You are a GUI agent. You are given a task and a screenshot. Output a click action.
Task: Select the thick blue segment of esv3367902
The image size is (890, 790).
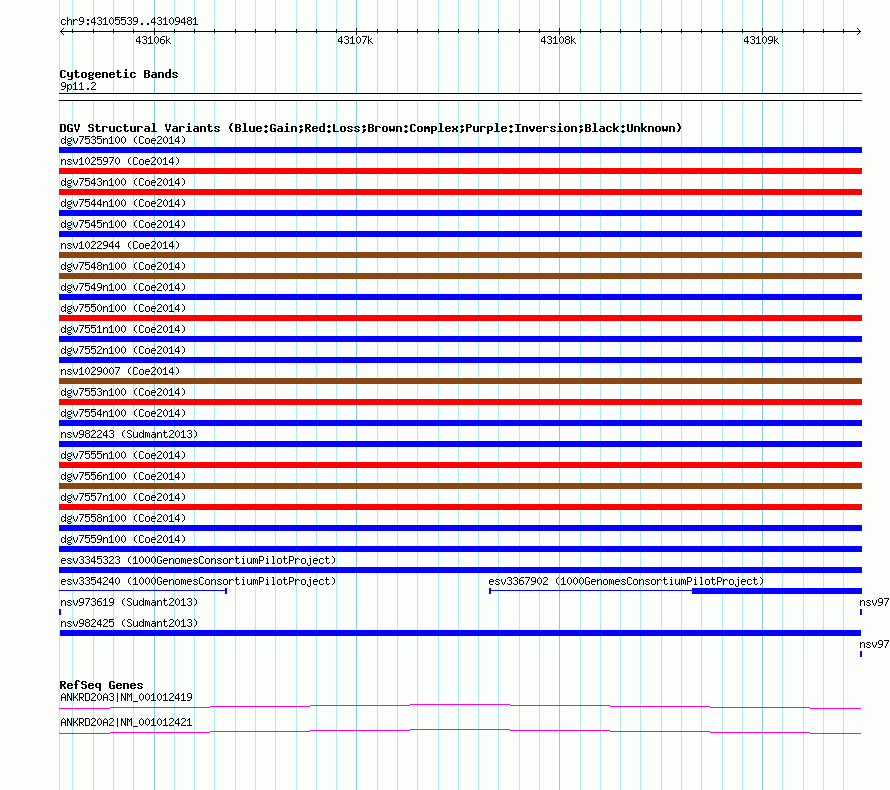coord(777,591)
